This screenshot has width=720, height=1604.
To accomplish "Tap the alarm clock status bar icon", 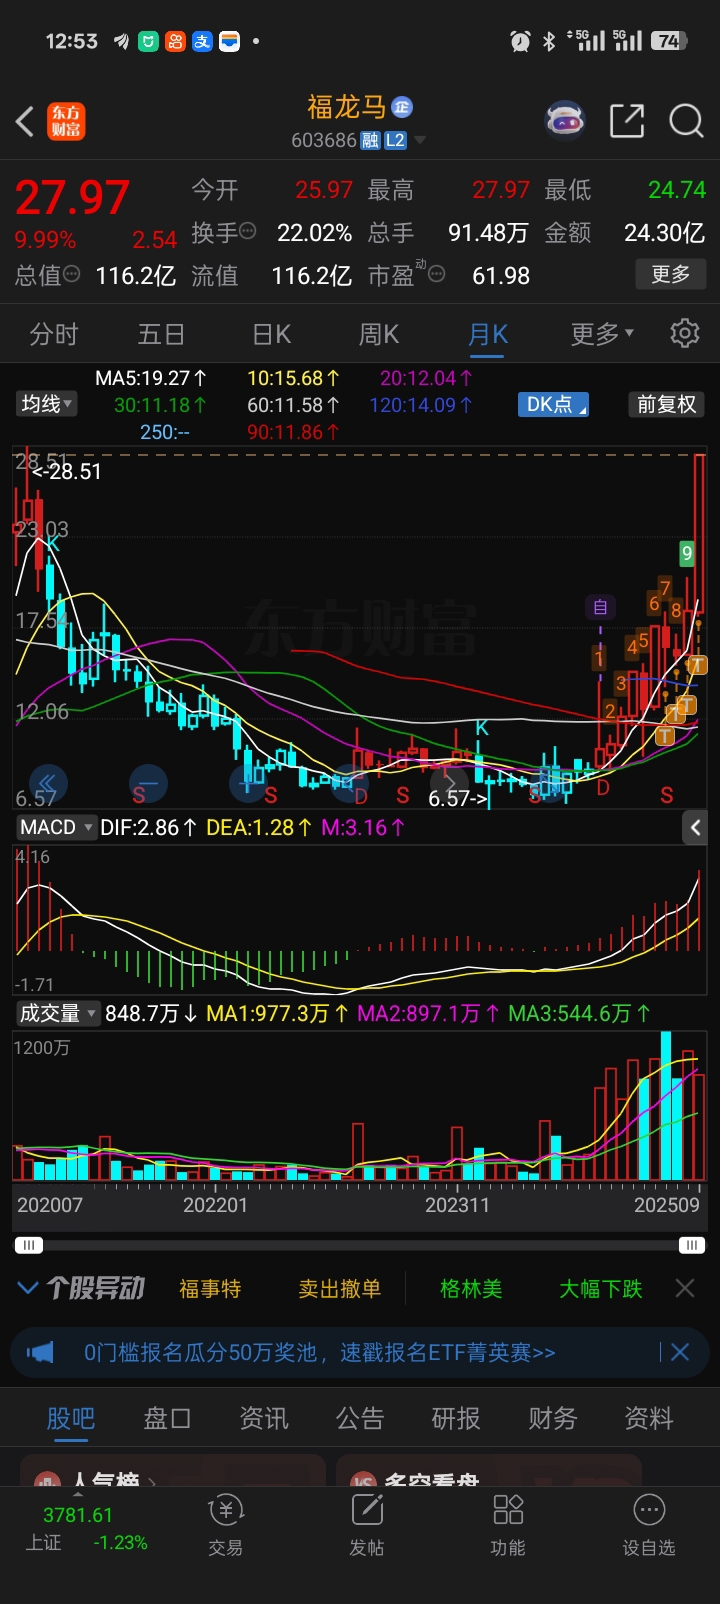I will (520, 41).
